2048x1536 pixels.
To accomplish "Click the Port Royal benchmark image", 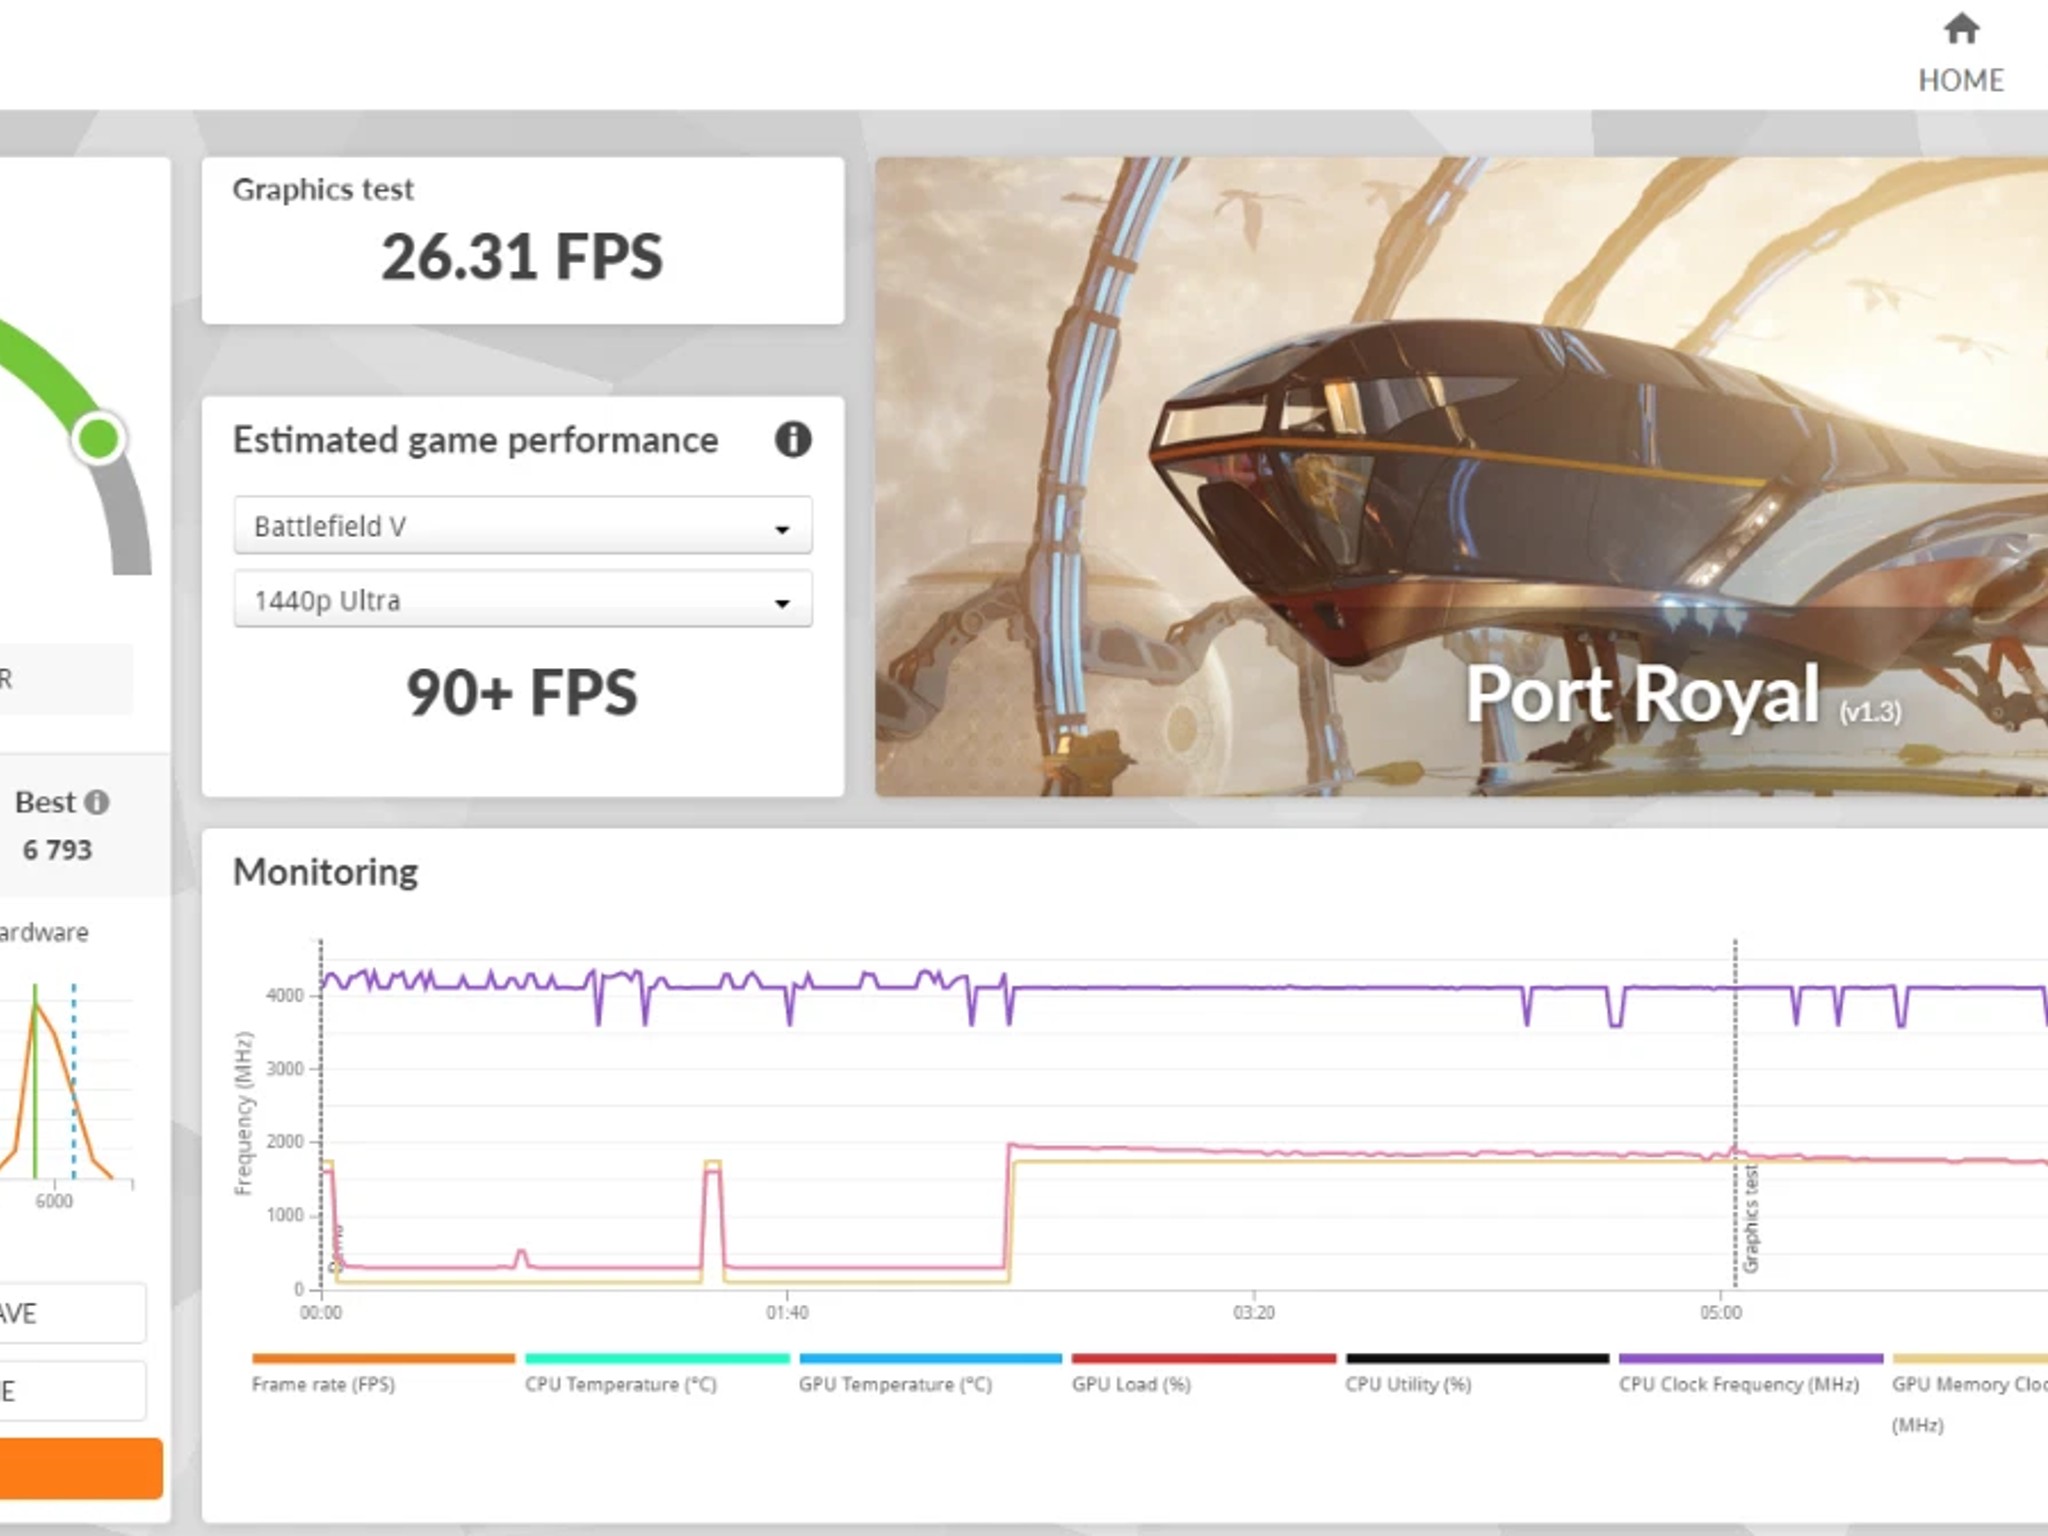I will click(x=1461, y=476).
